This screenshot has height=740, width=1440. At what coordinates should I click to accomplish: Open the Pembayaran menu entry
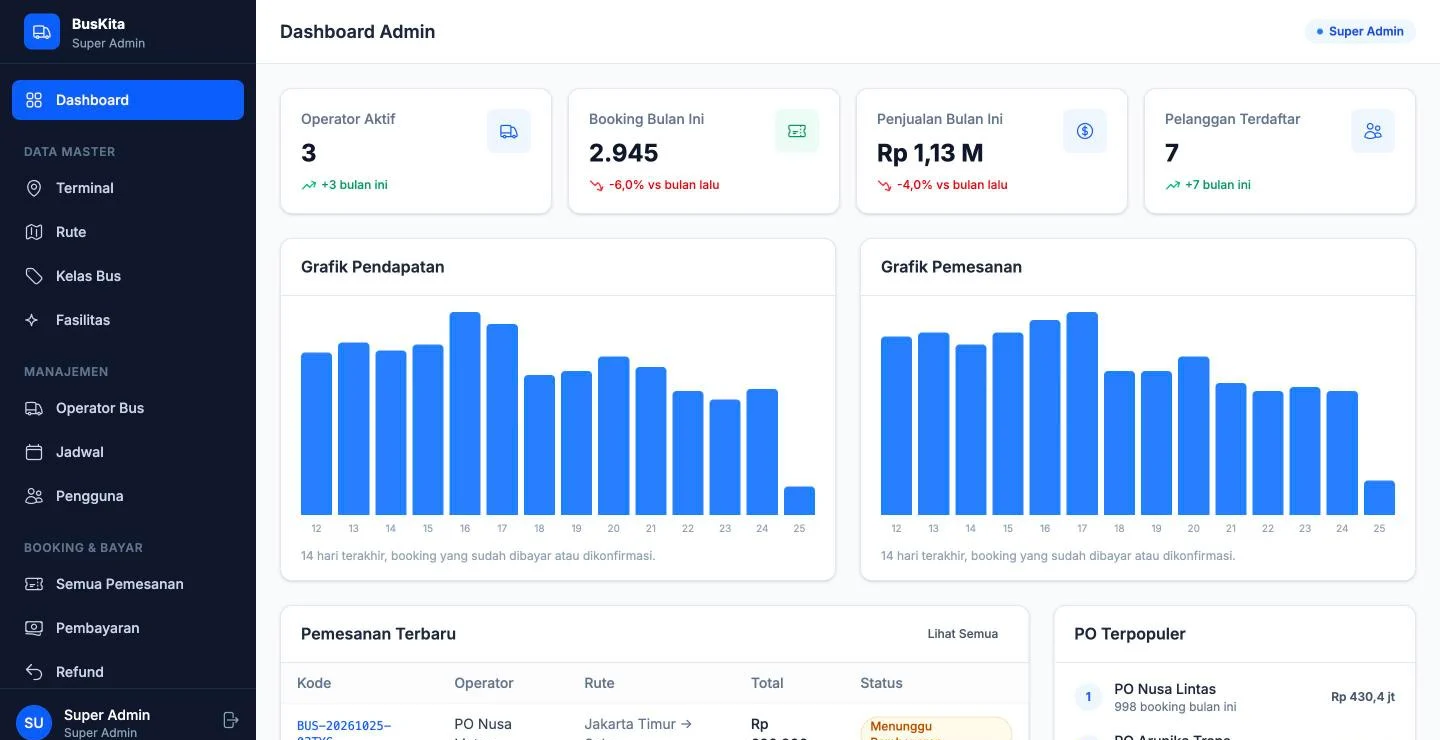click(x=128, y=628)
